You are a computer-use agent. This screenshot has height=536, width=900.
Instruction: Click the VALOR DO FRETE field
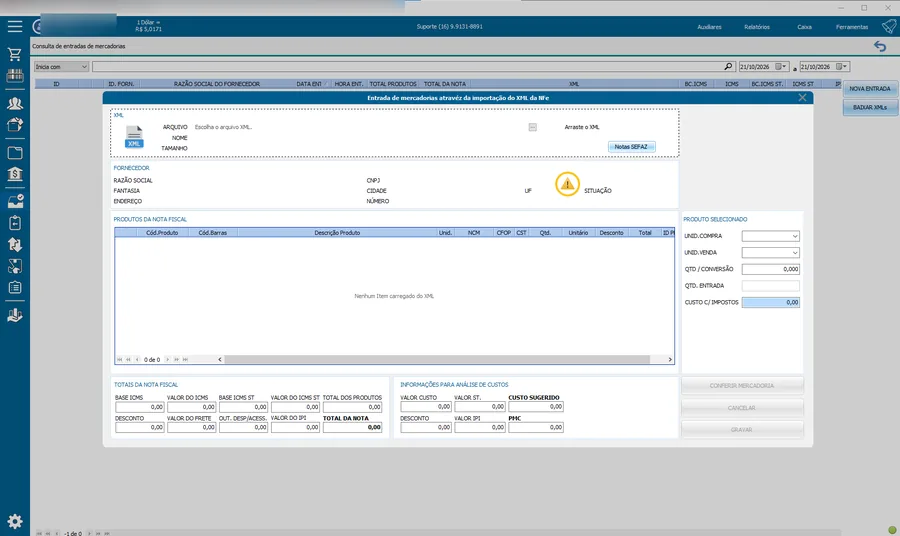191,428
